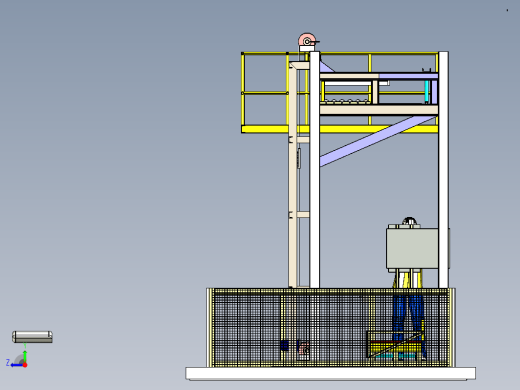Screen dimensions: 520x390
Task: Select the small pink motor inside the fence
Action: point(304,350)
